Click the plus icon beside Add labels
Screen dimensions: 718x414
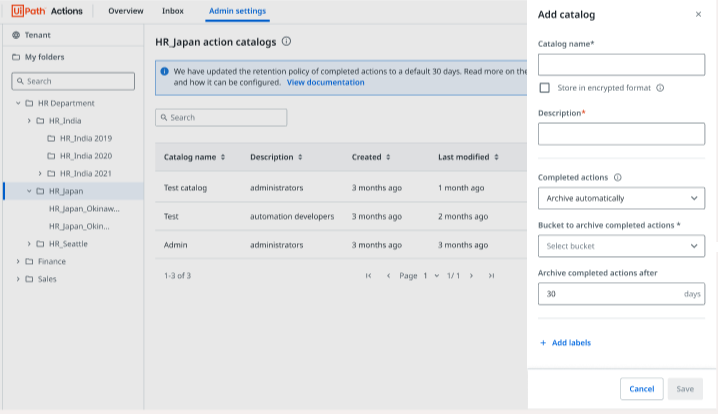tap(543, 343)
